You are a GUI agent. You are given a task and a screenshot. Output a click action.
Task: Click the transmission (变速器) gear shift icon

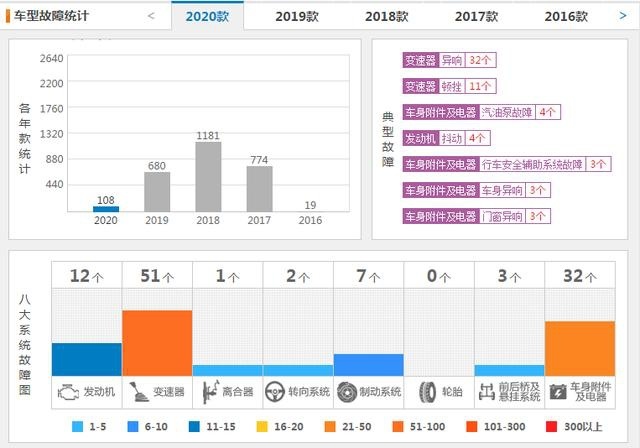[x=139, y=392]
